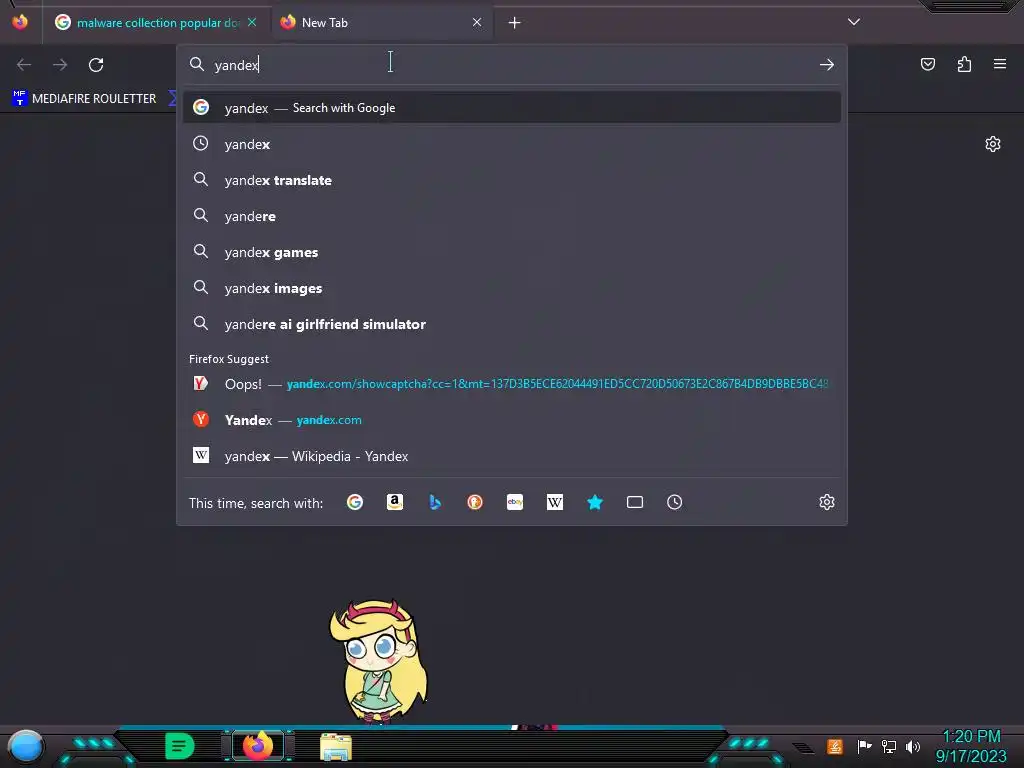Pick the yandere search suggestion
The height and width of the screenshot is (768, 1024).
pos(512,216)
